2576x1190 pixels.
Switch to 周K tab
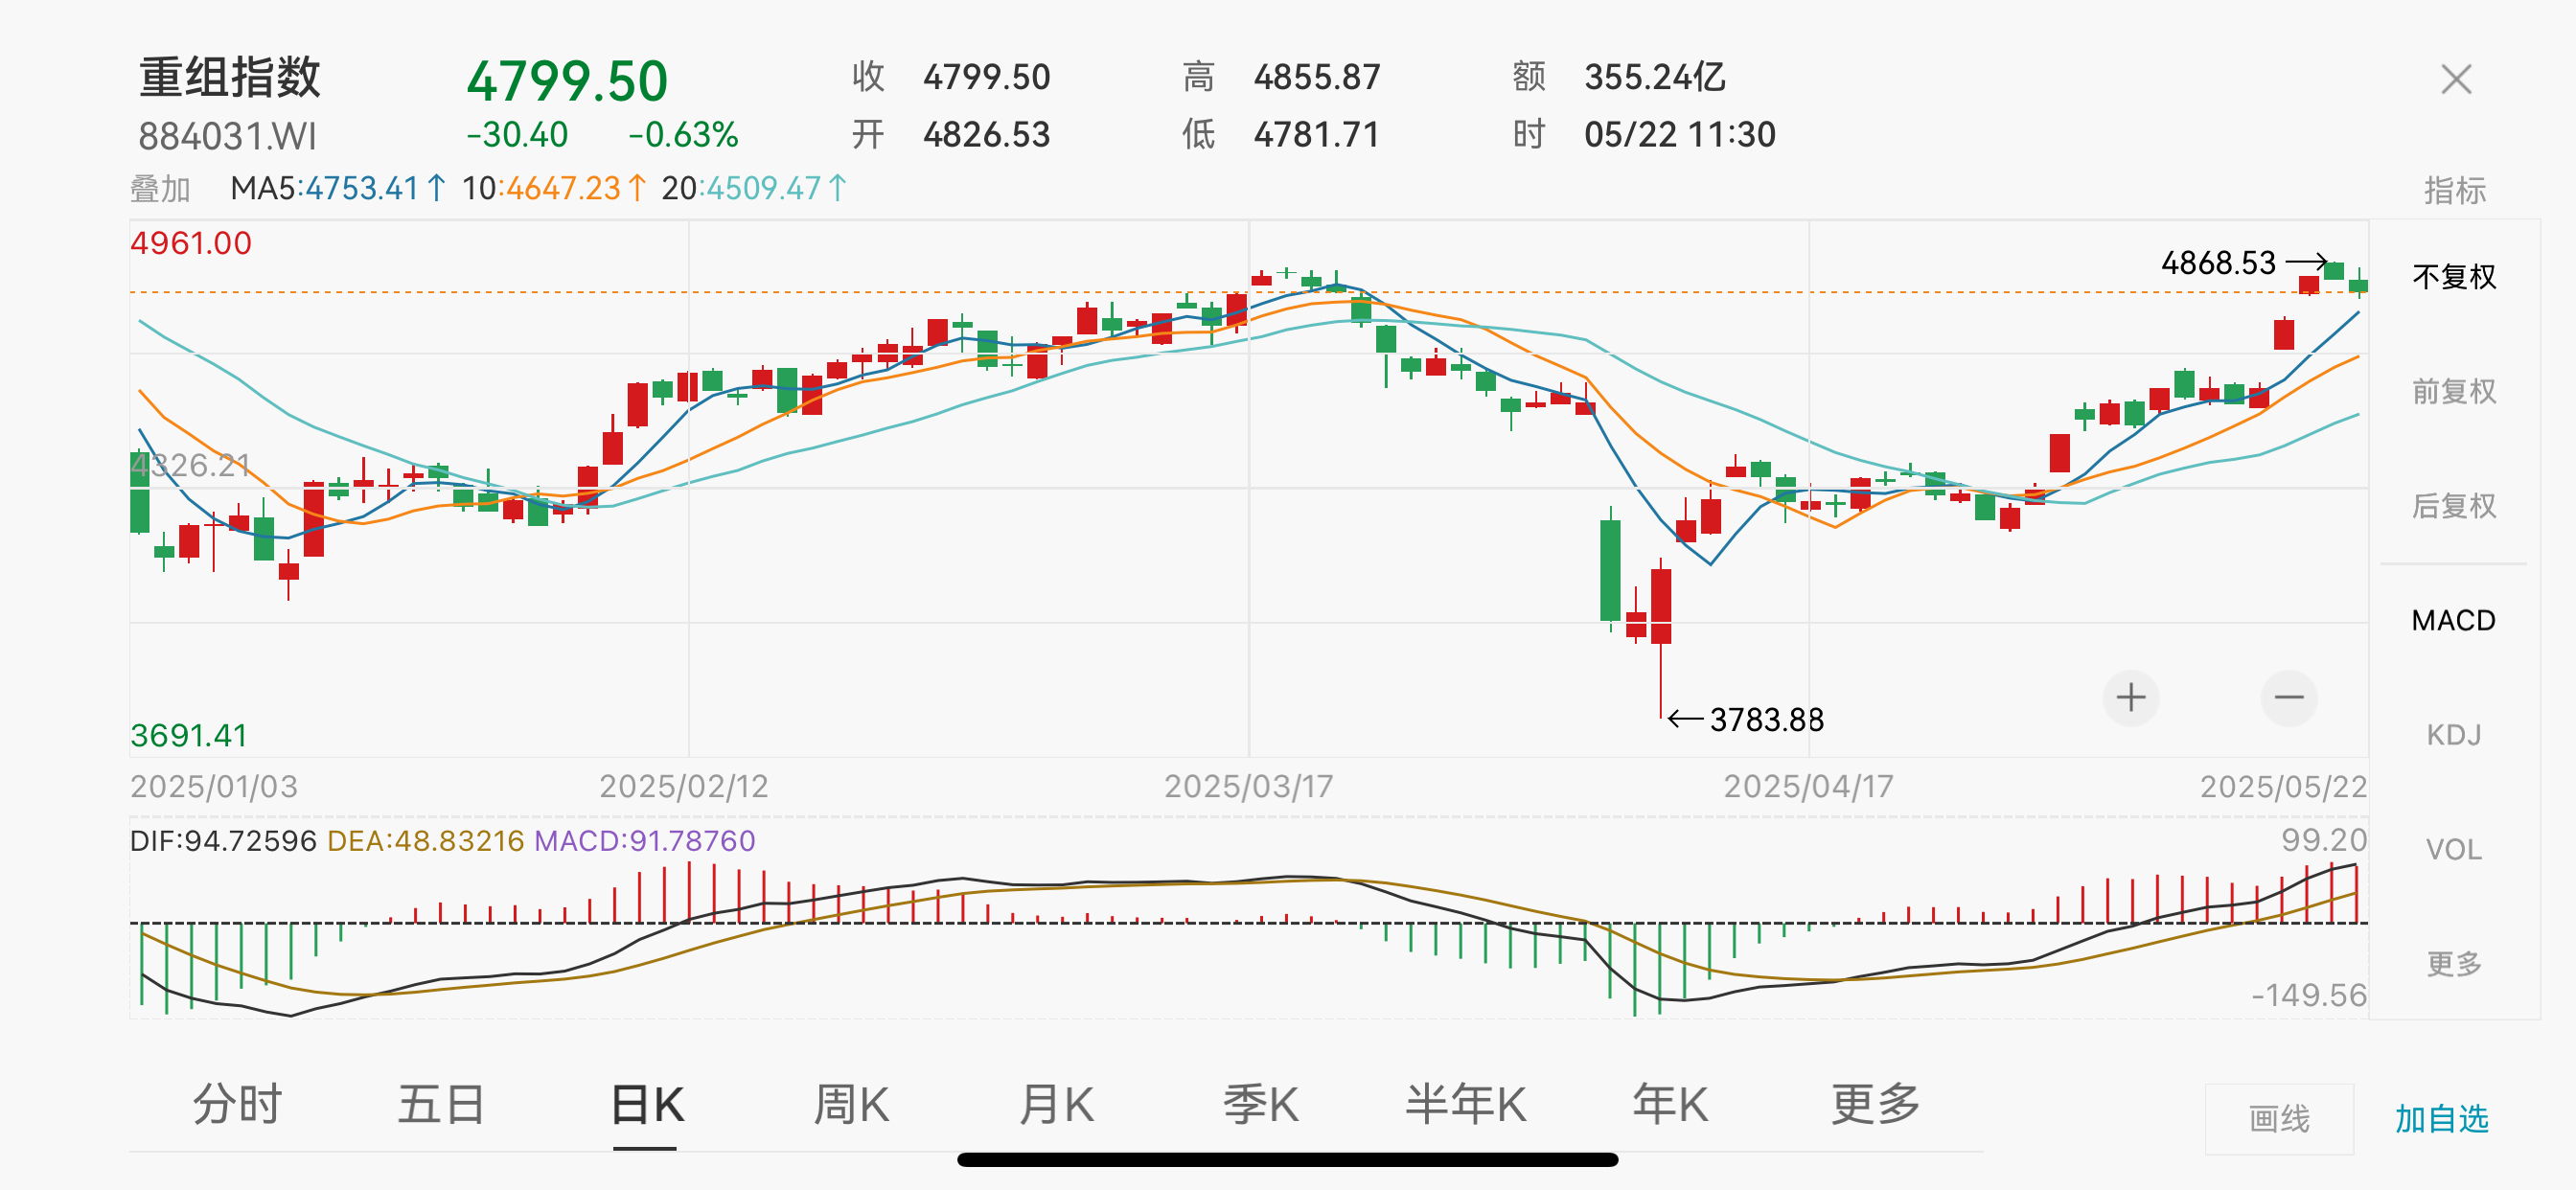pos(851,1105)
